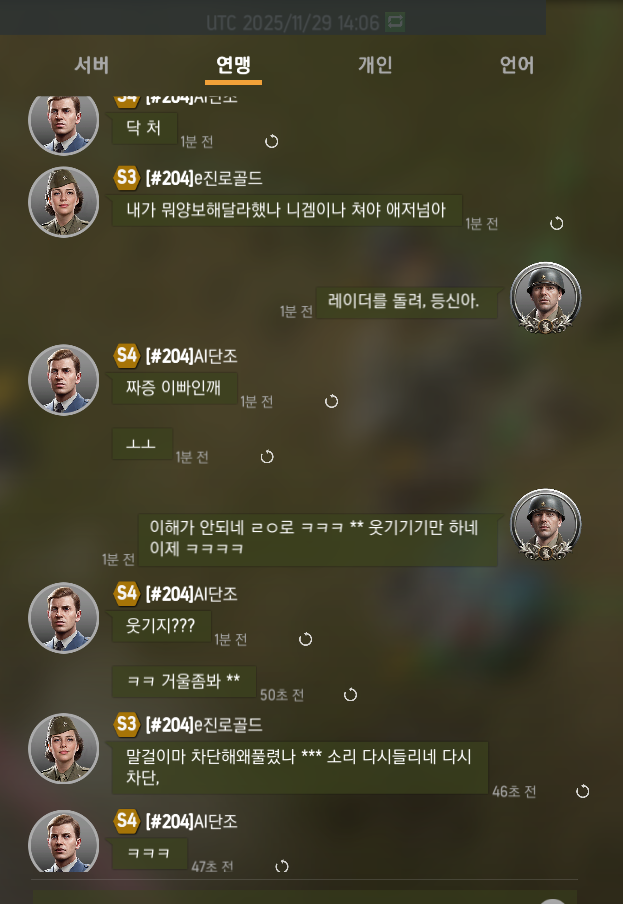The image size is (623, 904).
Task: Switch to the 서버 chat tab
Action: [92, 65]
